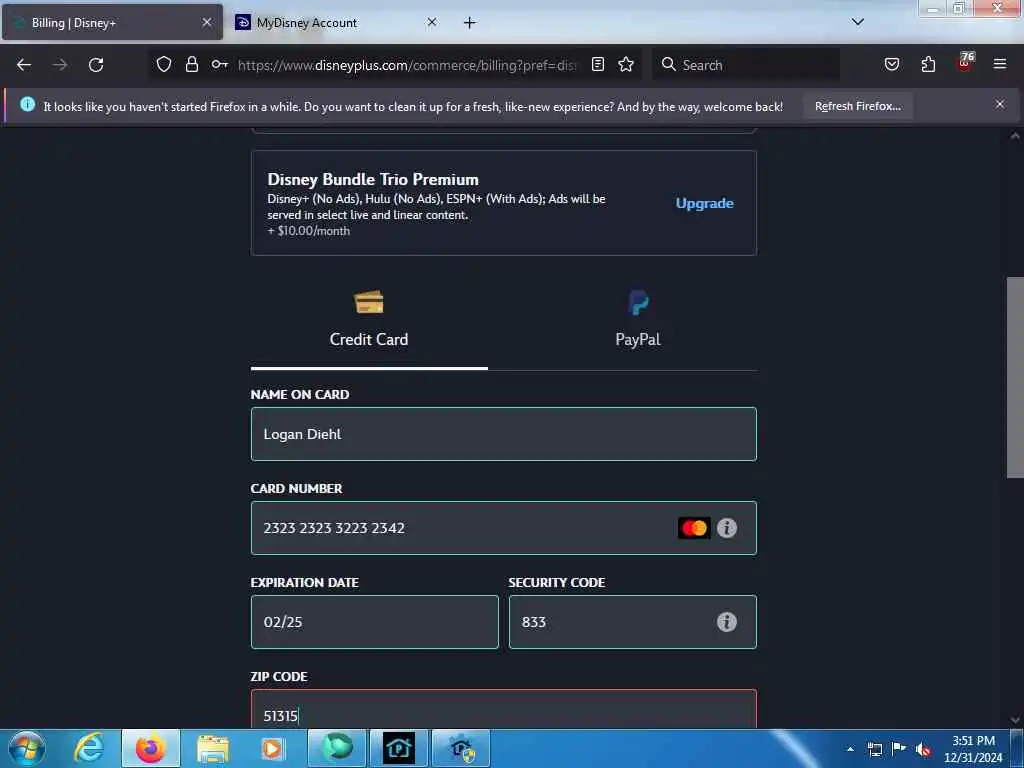Click the Card Number input field
This screenshot has width=1024, height=768.
click(504, 528)
